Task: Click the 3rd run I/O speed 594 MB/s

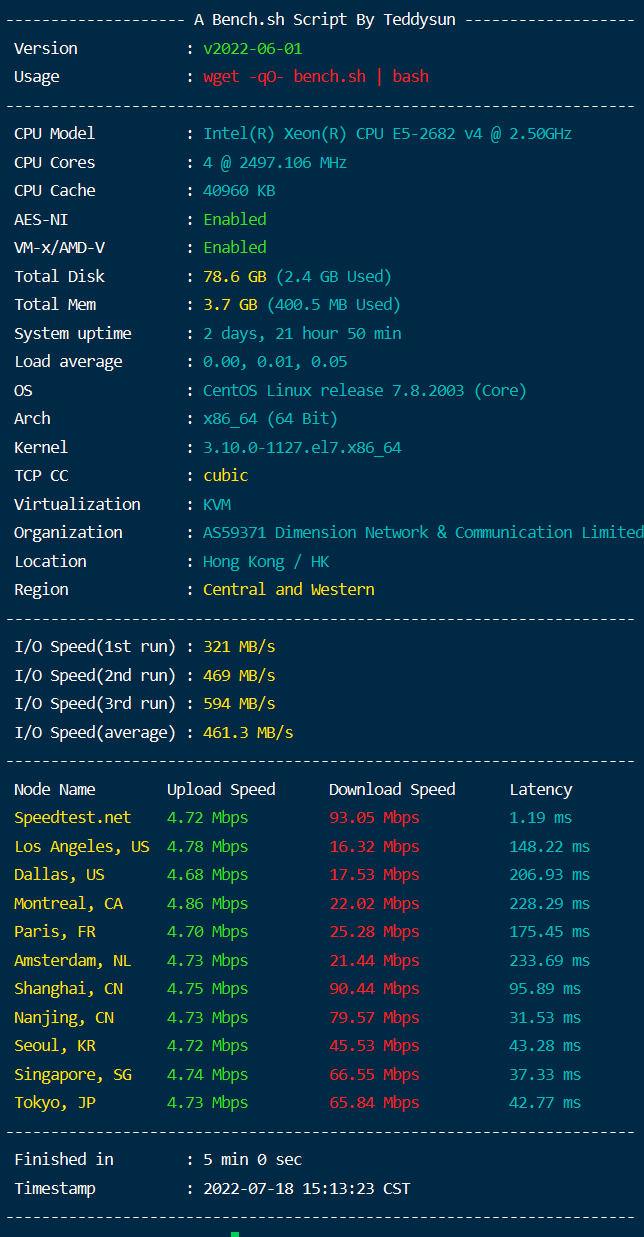Action: (x=239, y=703)
